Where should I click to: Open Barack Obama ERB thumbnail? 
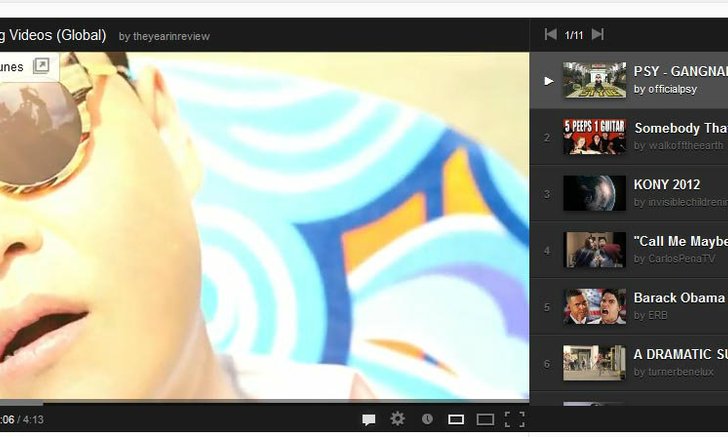click(594, 307)
